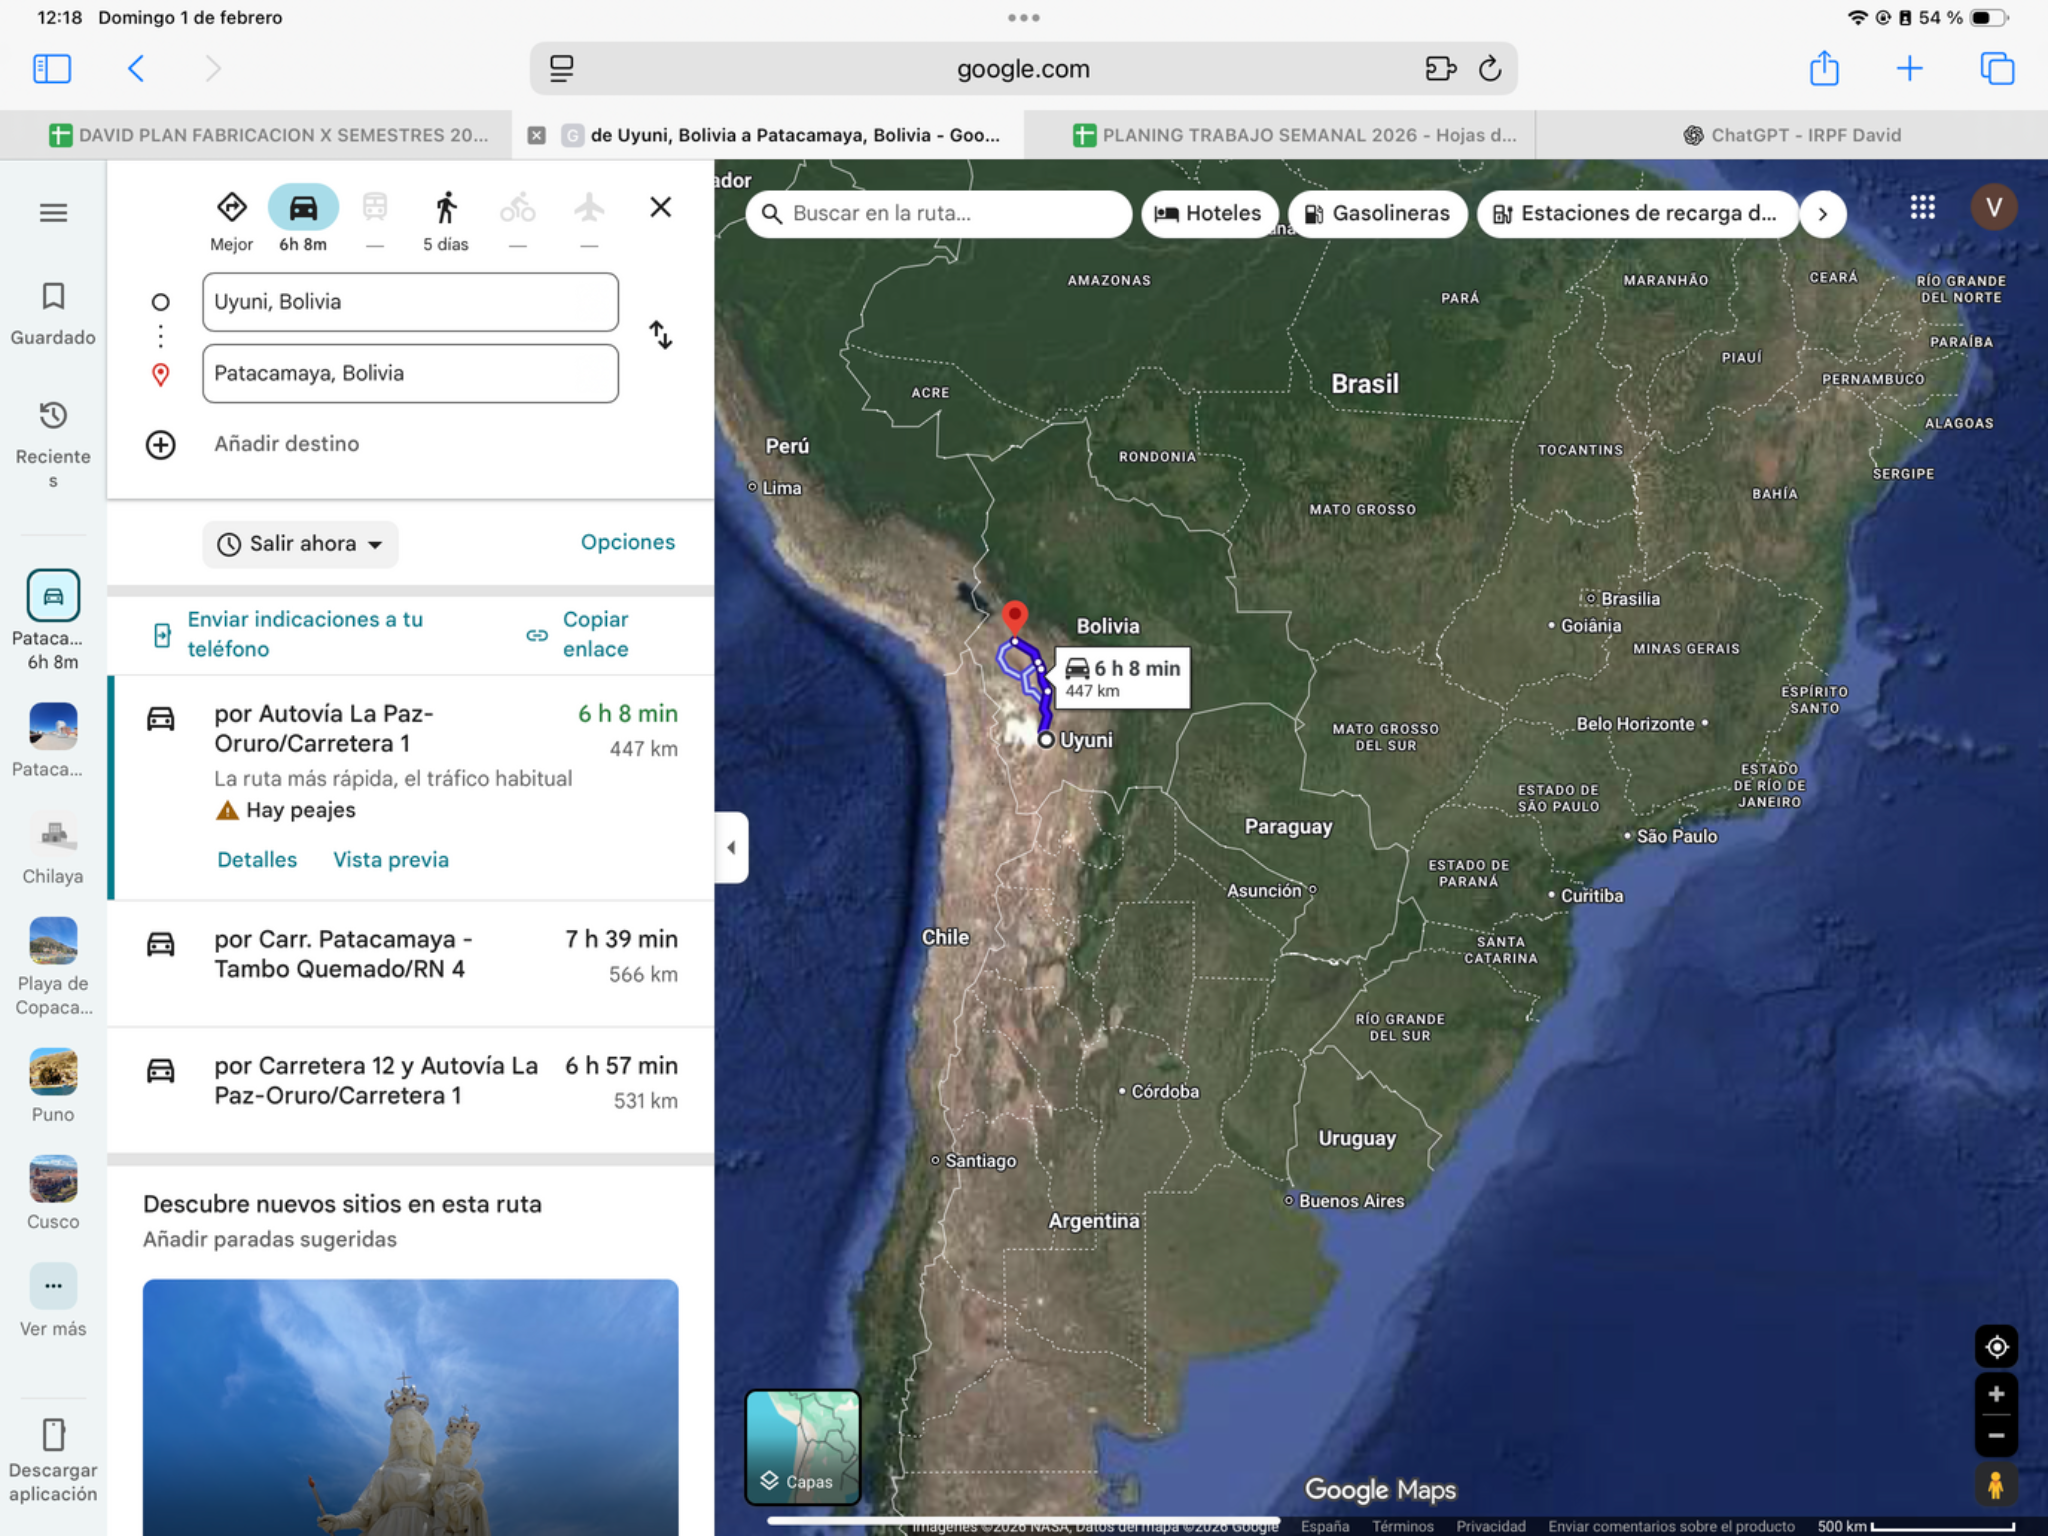Screen dimensions: 2048x1536
Task: Select the walking travel mode icon
Action: coord(446,208)
